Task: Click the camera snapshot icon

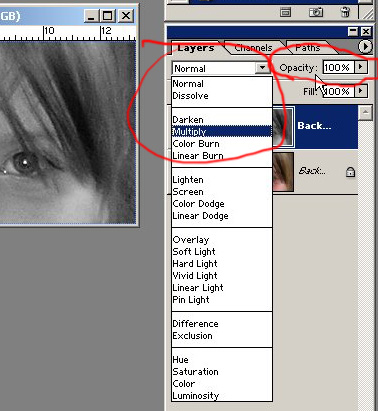Action: click(316, 13)
